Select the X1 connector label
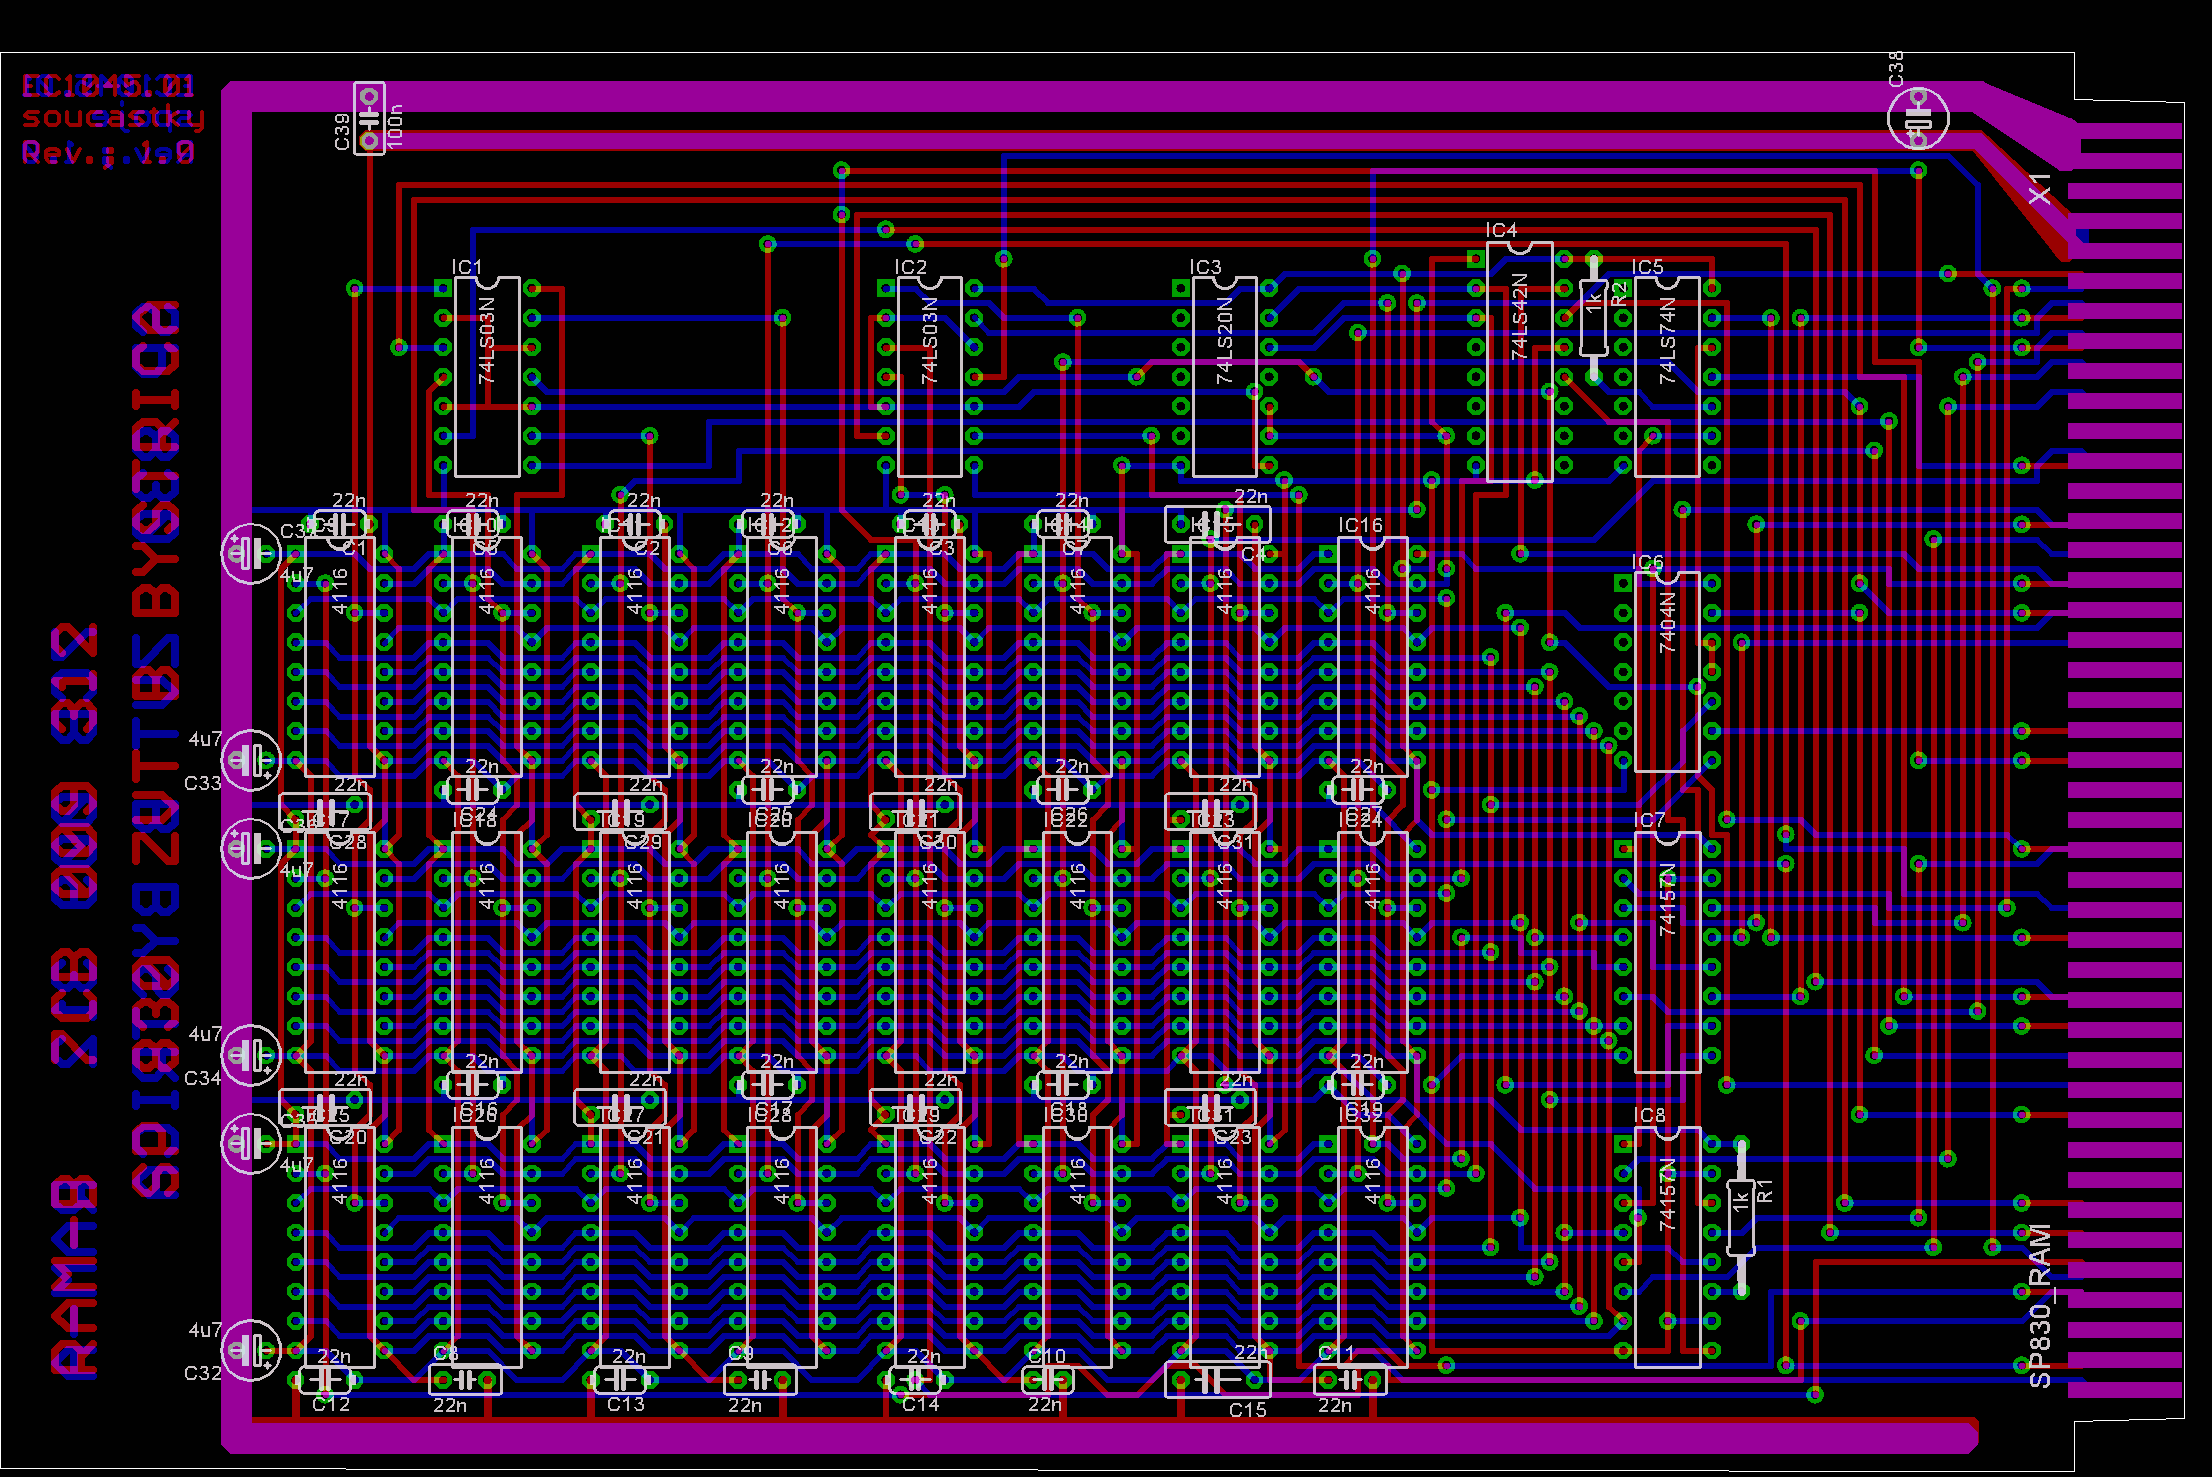 click(2040, 188)
